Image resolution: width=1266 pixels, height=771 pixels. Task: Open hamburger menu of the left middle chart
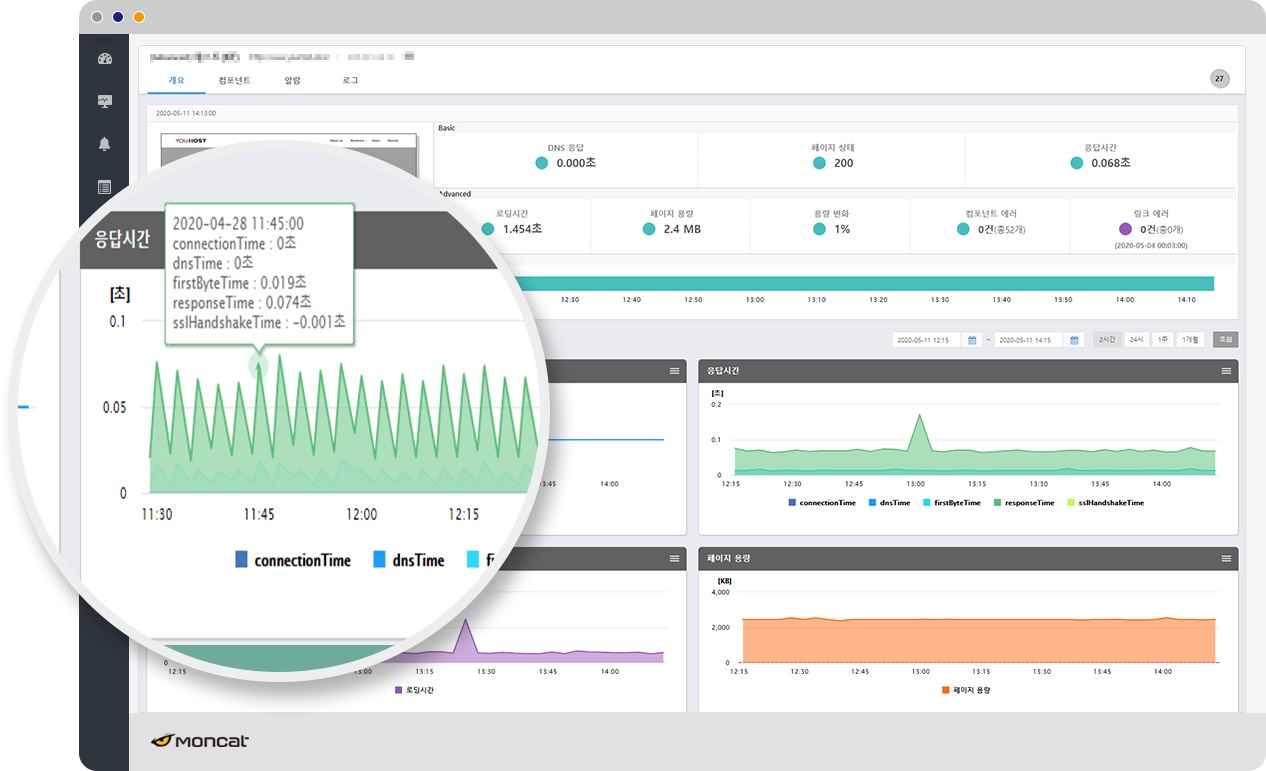674,371
